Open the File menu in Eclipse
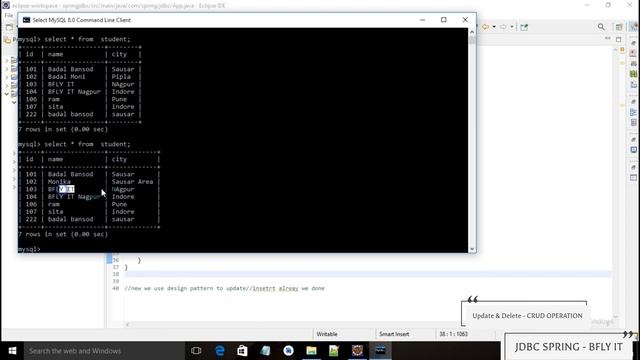The height and width of the screenshot is (360, 640). point(9,16)
